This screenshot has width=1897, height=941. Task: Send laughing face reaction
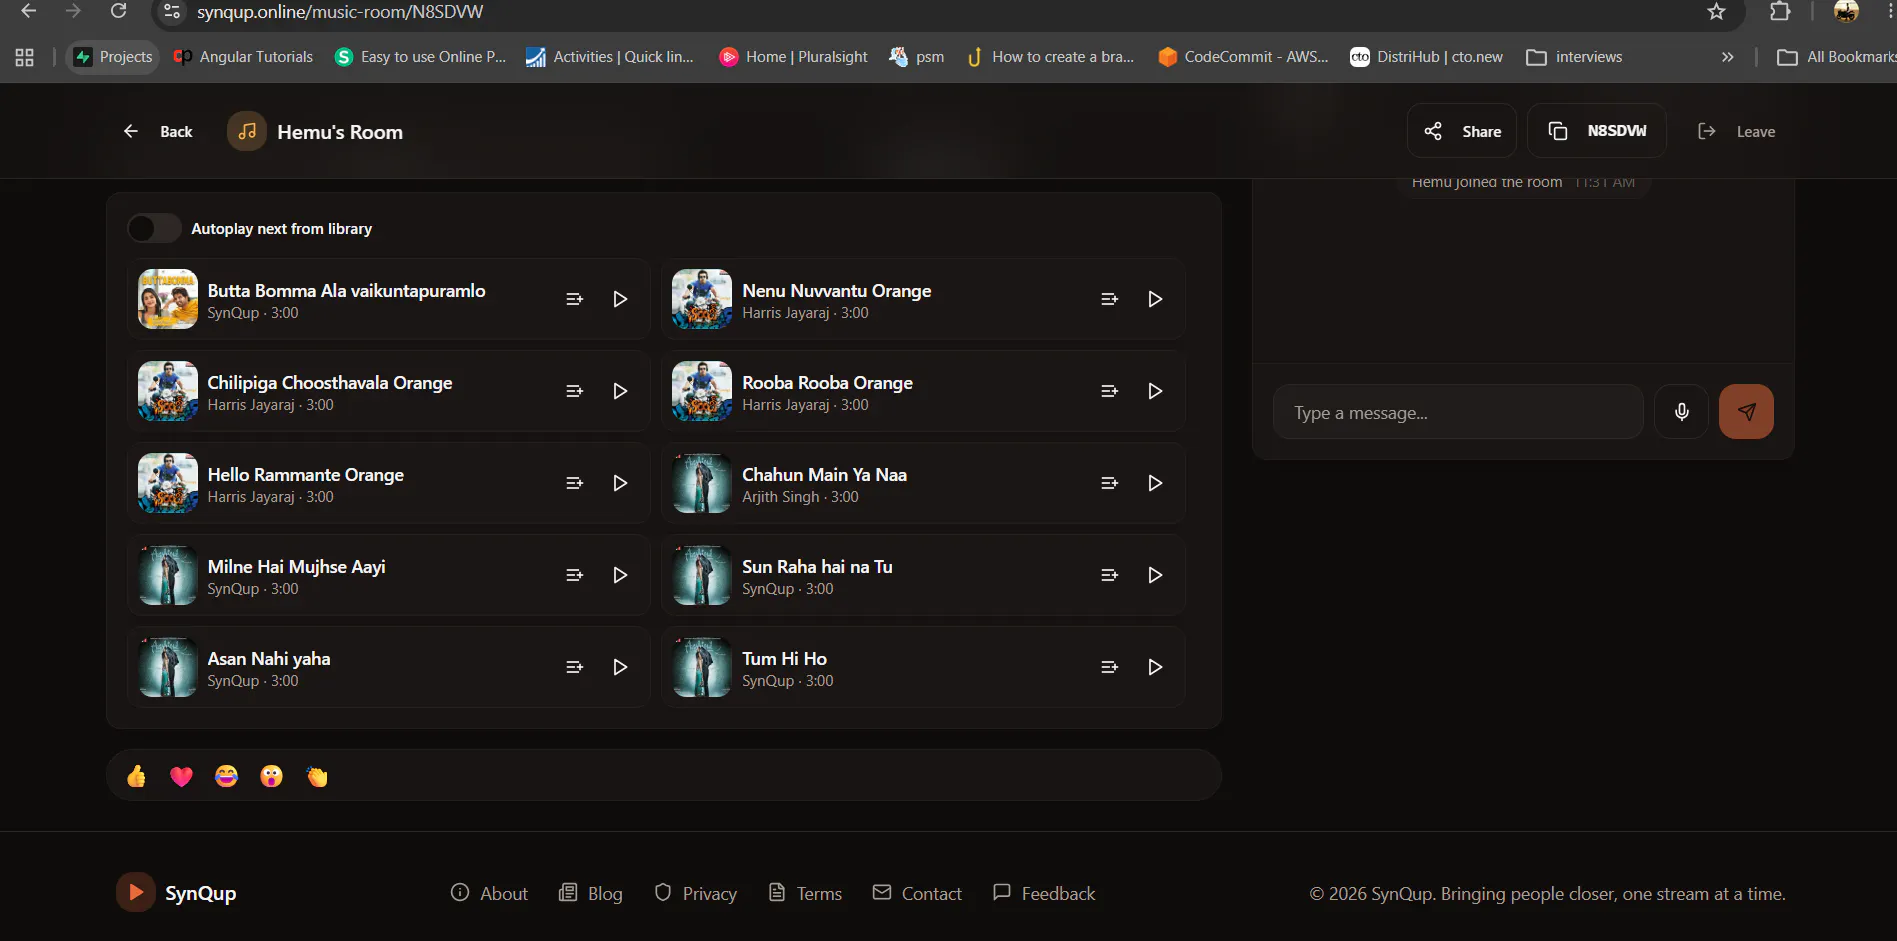click(226, 776)
